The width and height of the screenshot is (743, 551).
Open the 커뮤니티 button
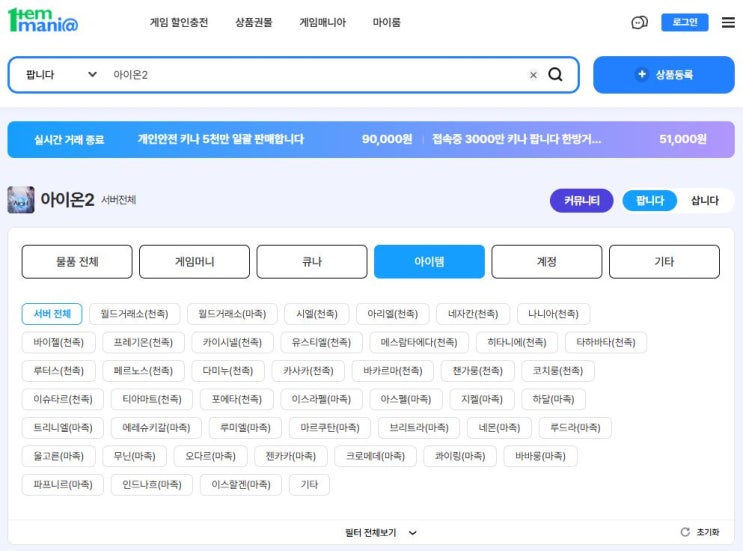point(581,200)
